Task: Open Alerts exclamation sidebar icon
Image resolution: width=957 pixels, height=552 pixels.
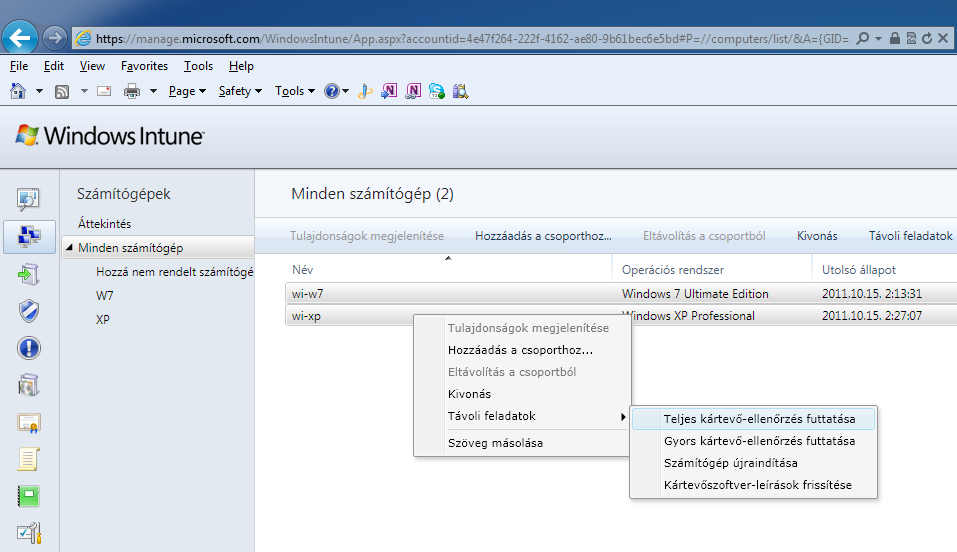Action: [x=29, y=348]
